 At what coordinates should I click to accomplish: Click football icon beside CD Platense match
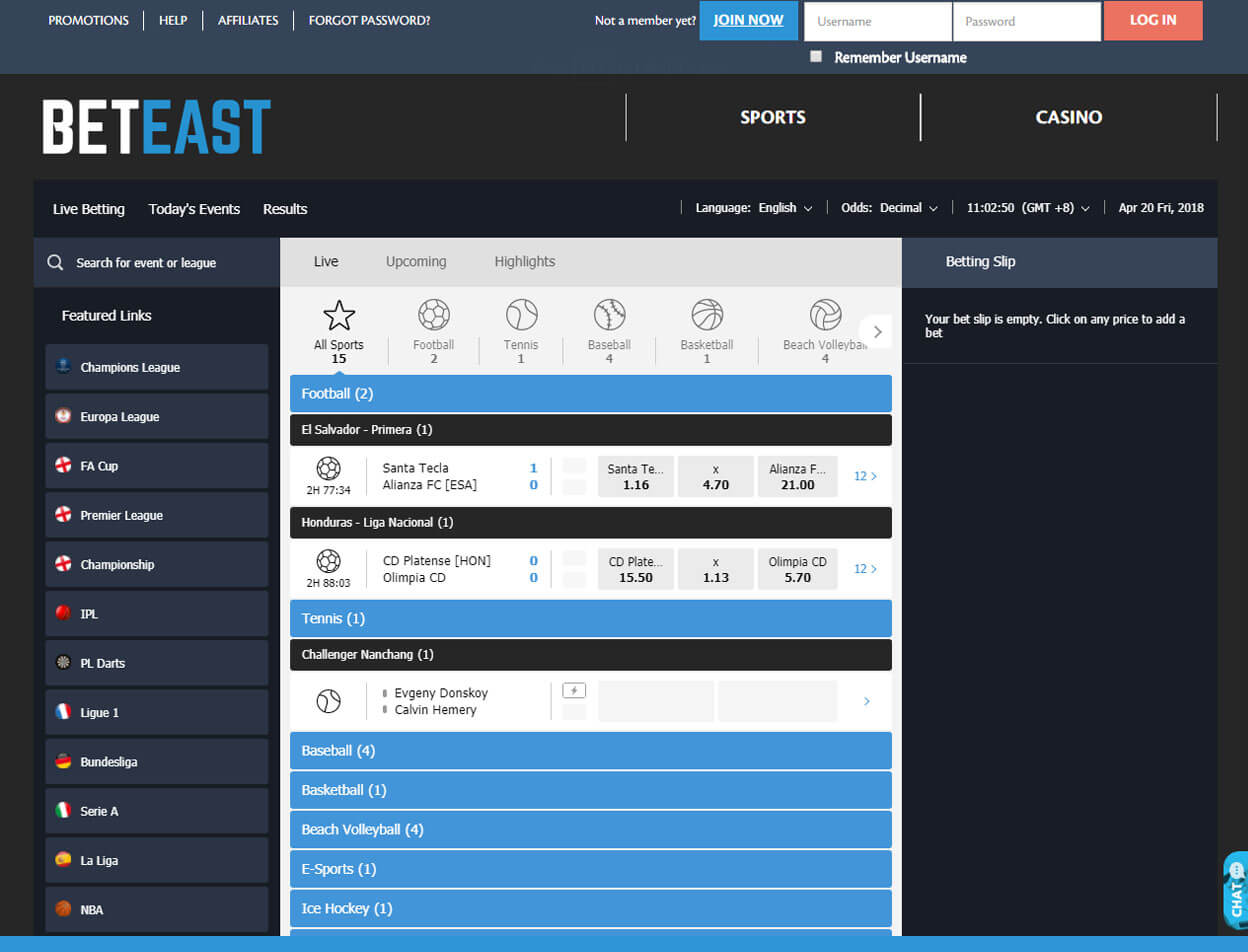328,561
